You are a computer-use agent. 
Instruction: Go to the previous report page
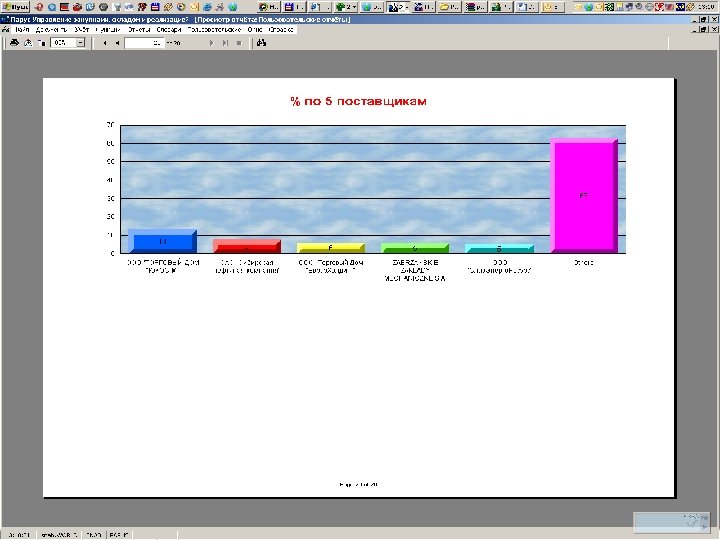(x=118, y=43)
